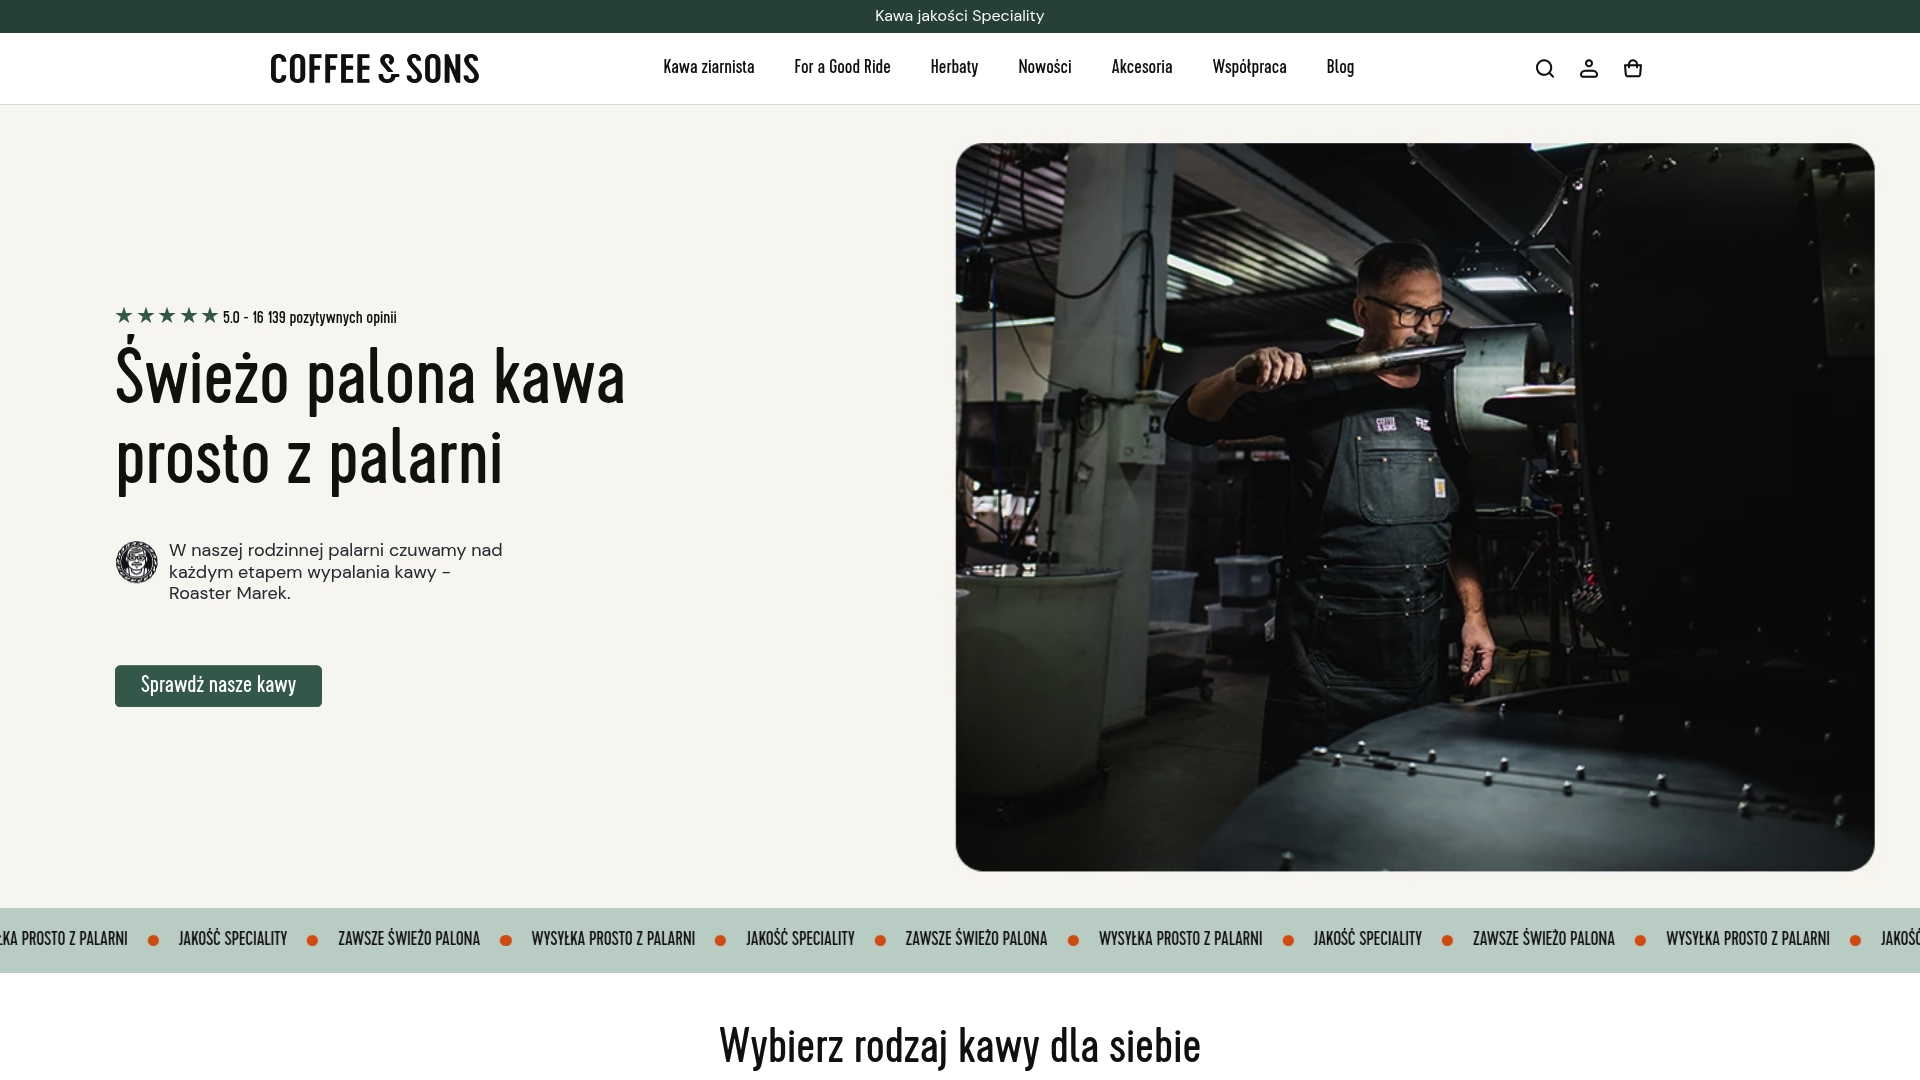Click the roaster hero photo

click(1415, 507)
